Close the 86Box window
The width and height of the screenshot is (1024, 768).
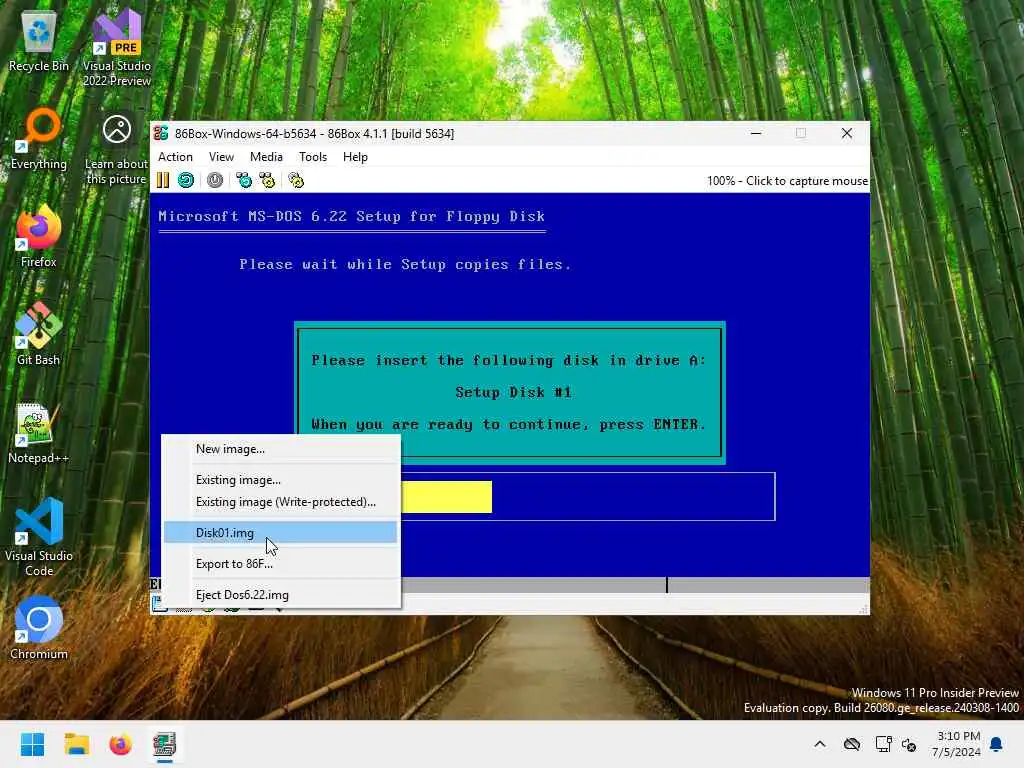tap(847, 133)
